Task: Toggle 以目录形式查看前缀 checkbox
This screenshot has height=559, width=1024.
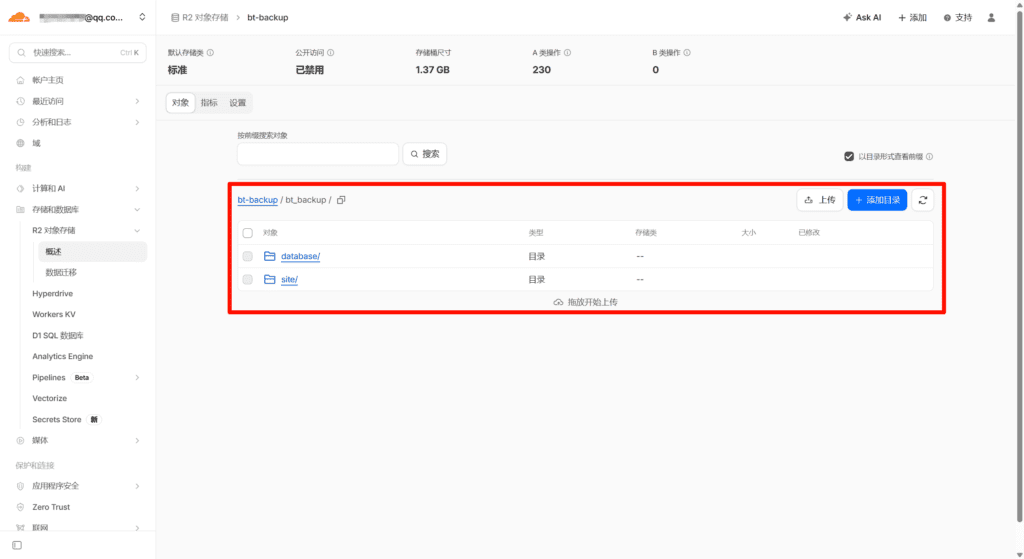Action: point(850,156)
